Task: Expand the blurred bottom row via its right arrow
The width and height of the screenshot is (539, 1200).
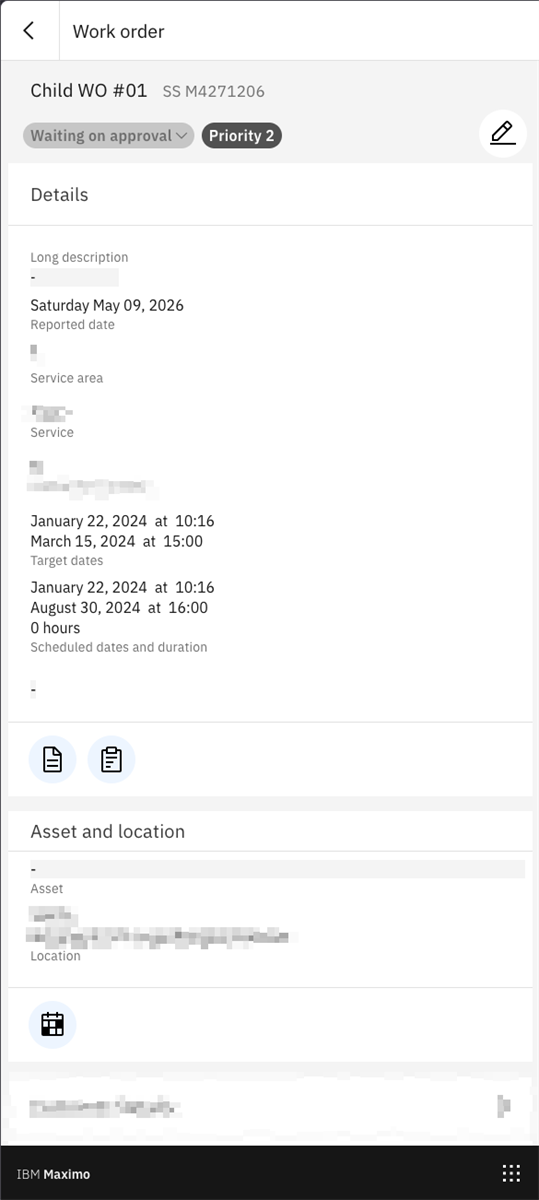Action: 504,1105
